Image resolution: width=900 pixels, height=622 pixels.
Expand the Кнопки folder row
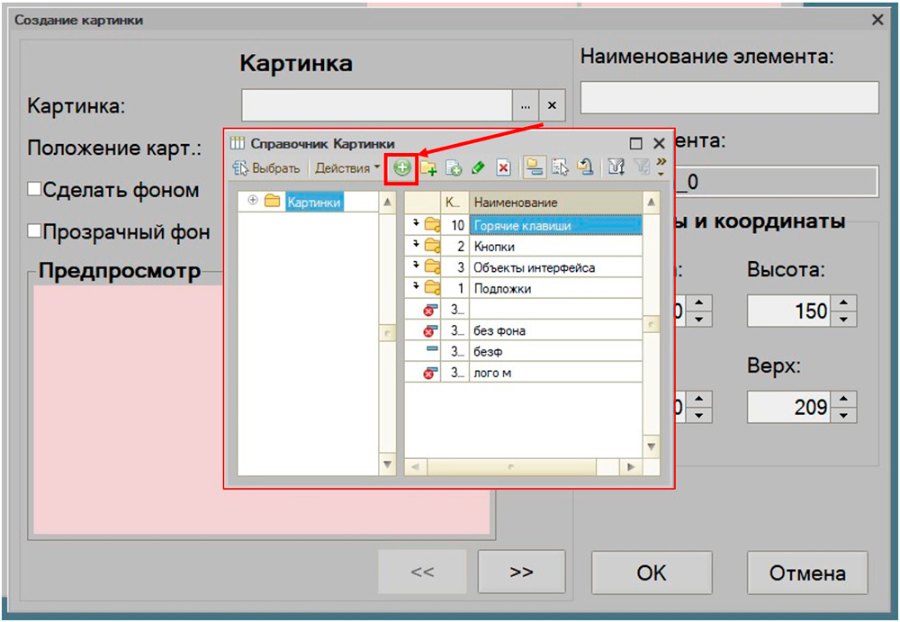coord(416,243)
